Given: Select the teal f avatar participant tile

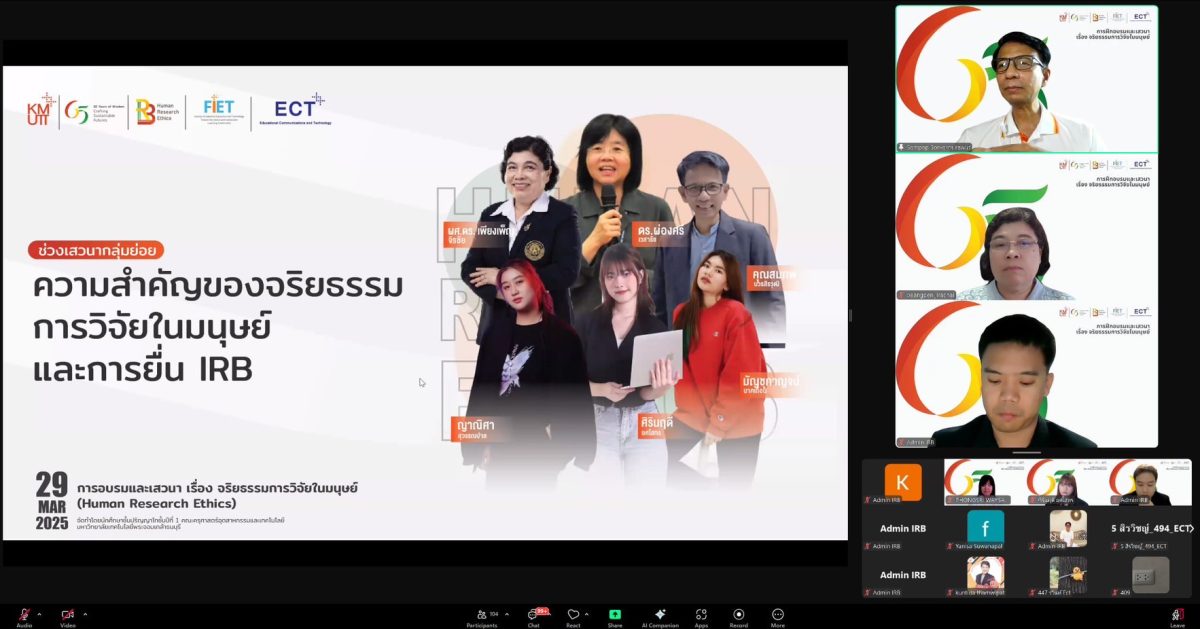Looking at the screenshot, I should click(x=985, y=528).
